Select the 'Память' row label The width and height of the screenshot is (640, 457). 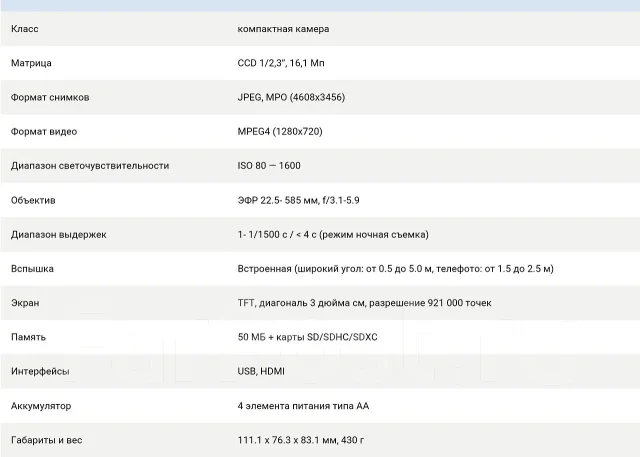pos(28,337)
